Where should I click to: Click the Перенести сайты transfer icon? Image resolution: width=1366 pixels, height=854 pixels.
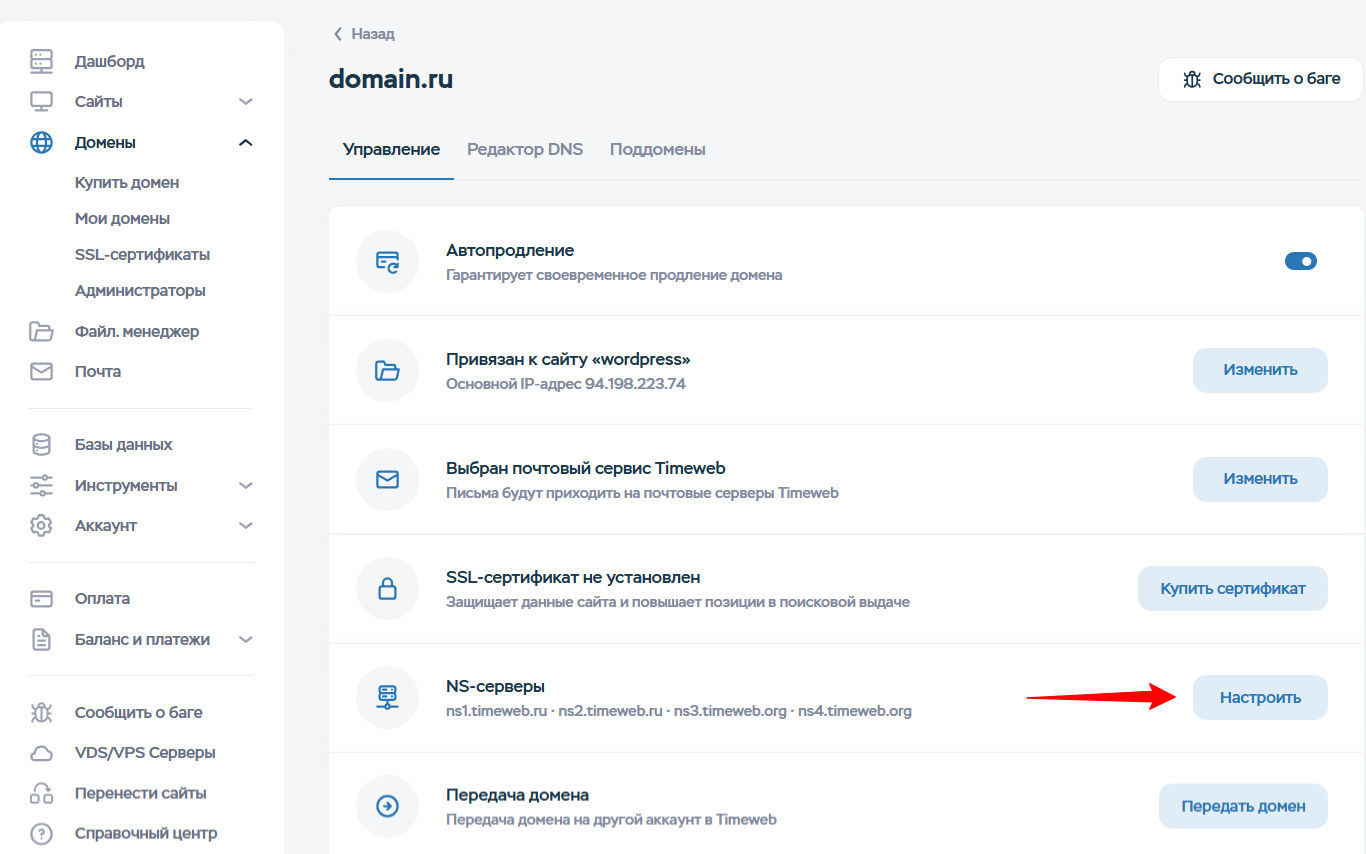[41, 794]
